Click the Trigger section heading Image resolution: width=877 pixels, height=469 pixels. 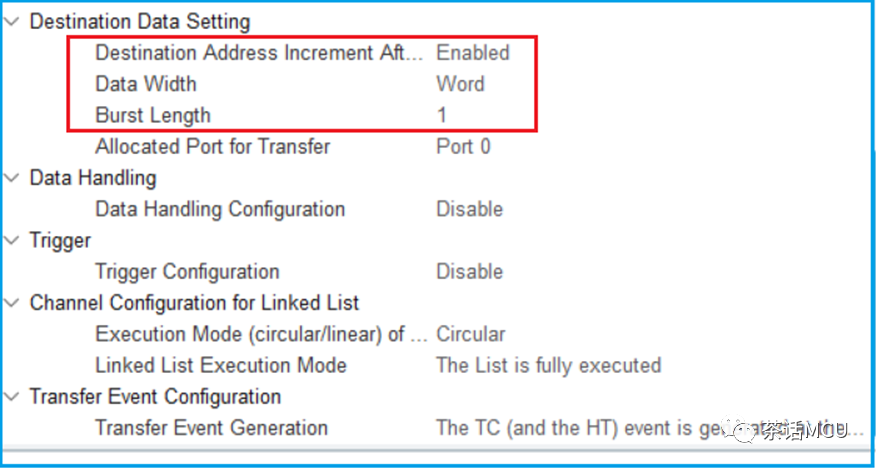[60, 241]
